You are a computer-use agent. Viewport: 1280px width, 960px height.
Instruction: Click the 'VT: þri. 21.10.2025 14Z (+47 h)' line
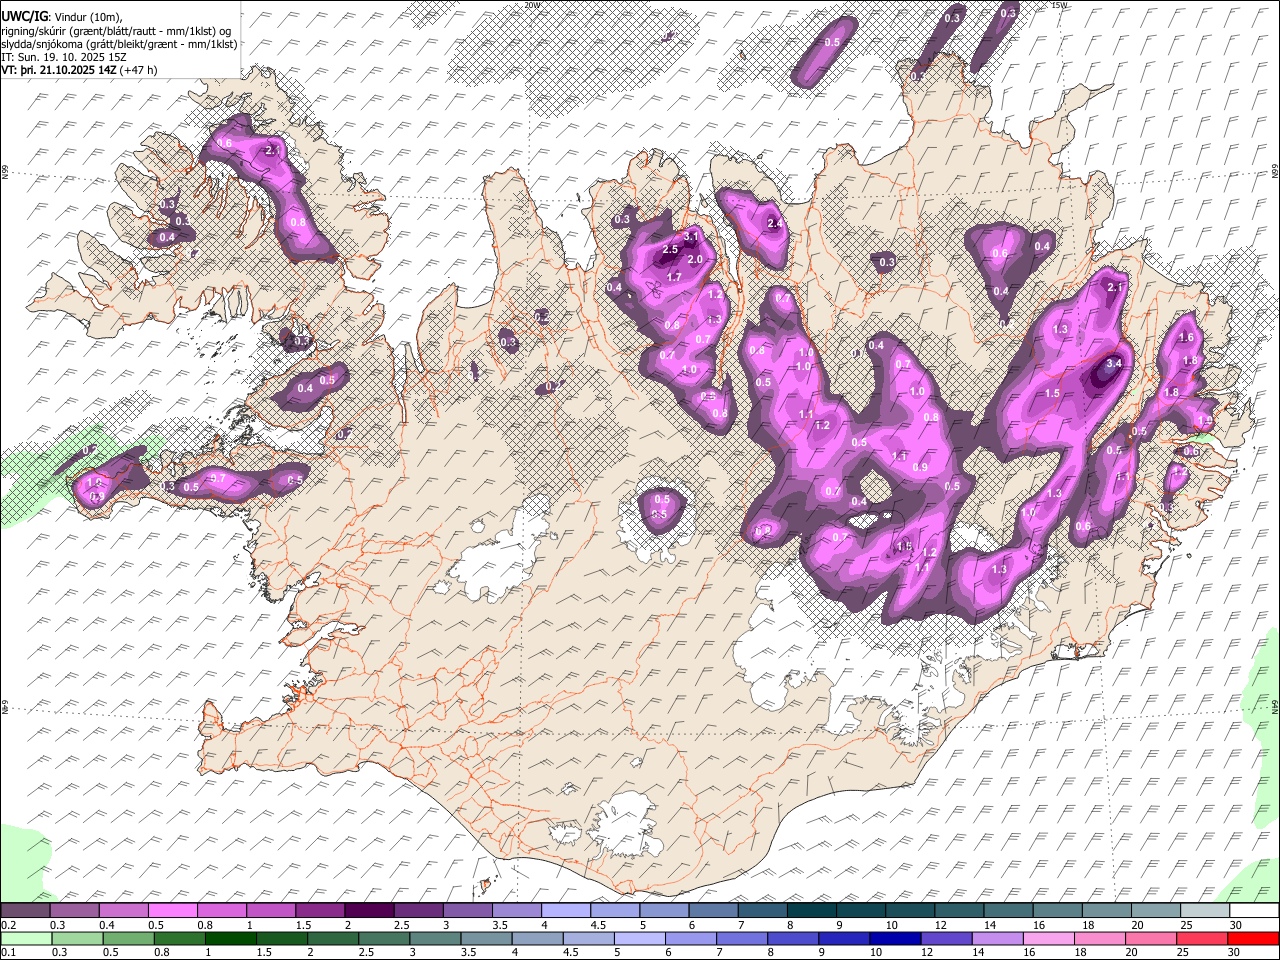tap(80, 70)
